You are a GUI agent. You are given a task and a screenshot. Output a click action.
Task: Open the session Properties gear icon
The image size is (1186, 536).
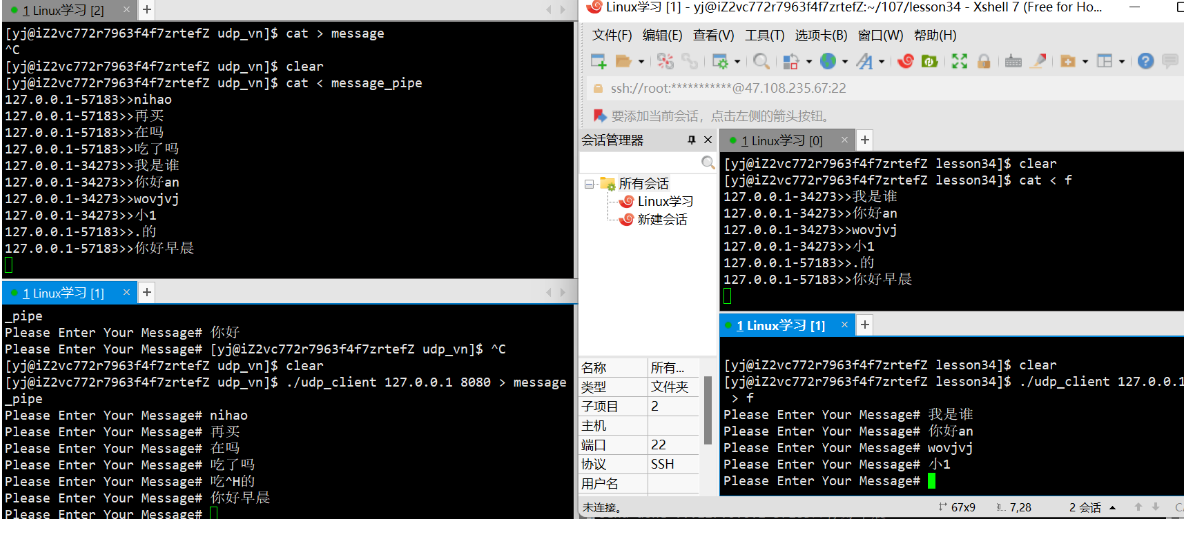pos(720,61)
